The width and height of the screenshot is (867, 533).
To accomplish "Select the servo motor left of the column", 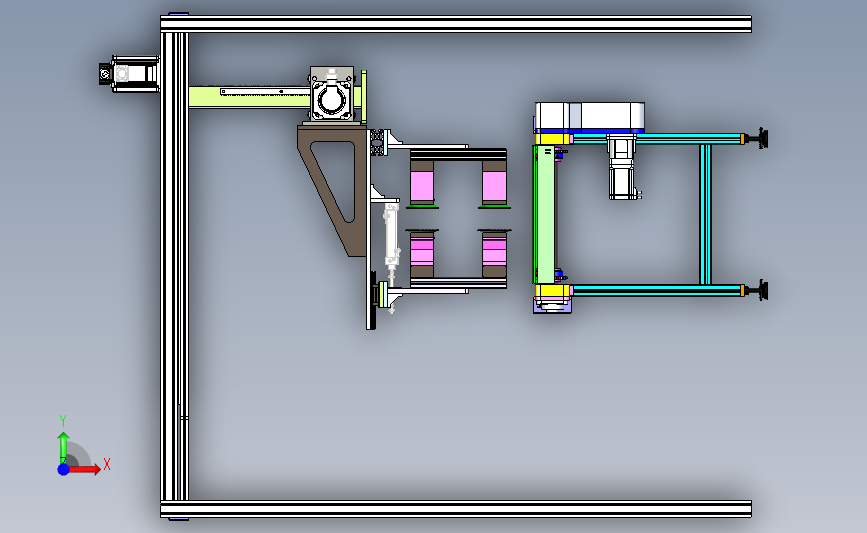I will pyautogui.click(x=129, y=74).
